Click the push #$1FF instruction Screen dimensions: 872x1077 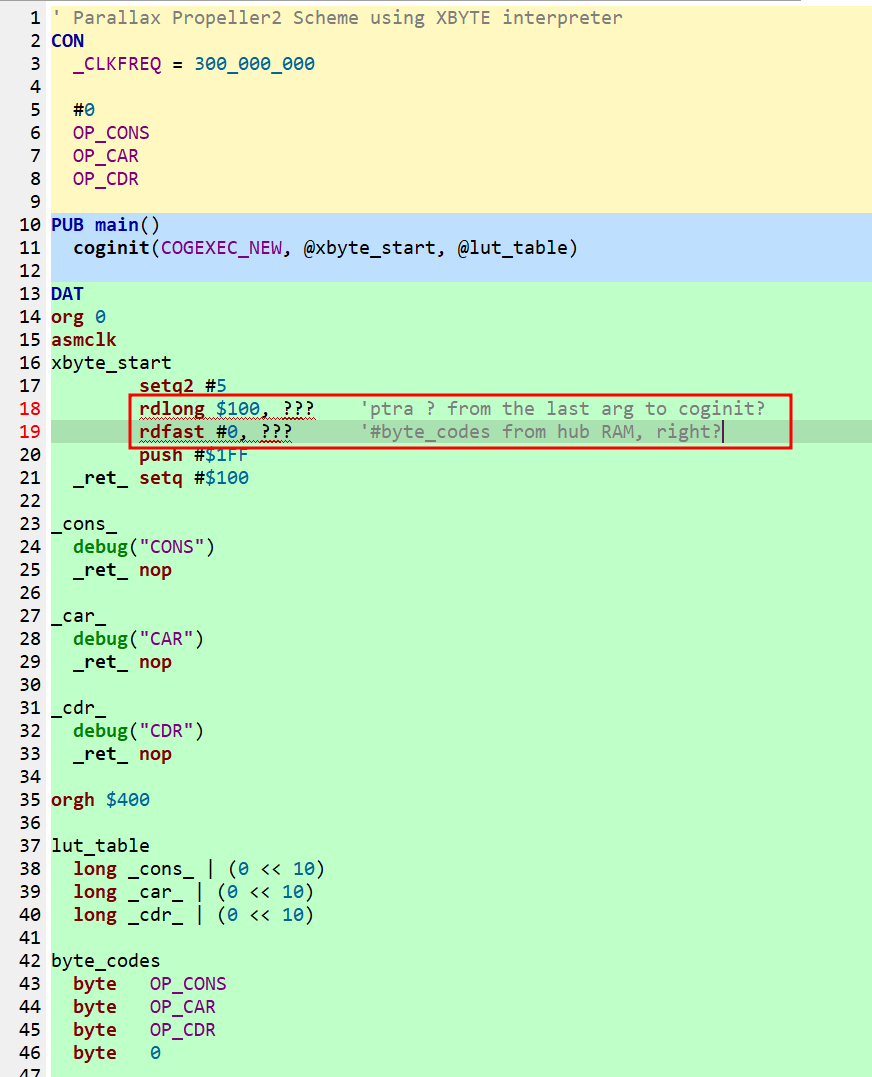(x=194, y=455)
